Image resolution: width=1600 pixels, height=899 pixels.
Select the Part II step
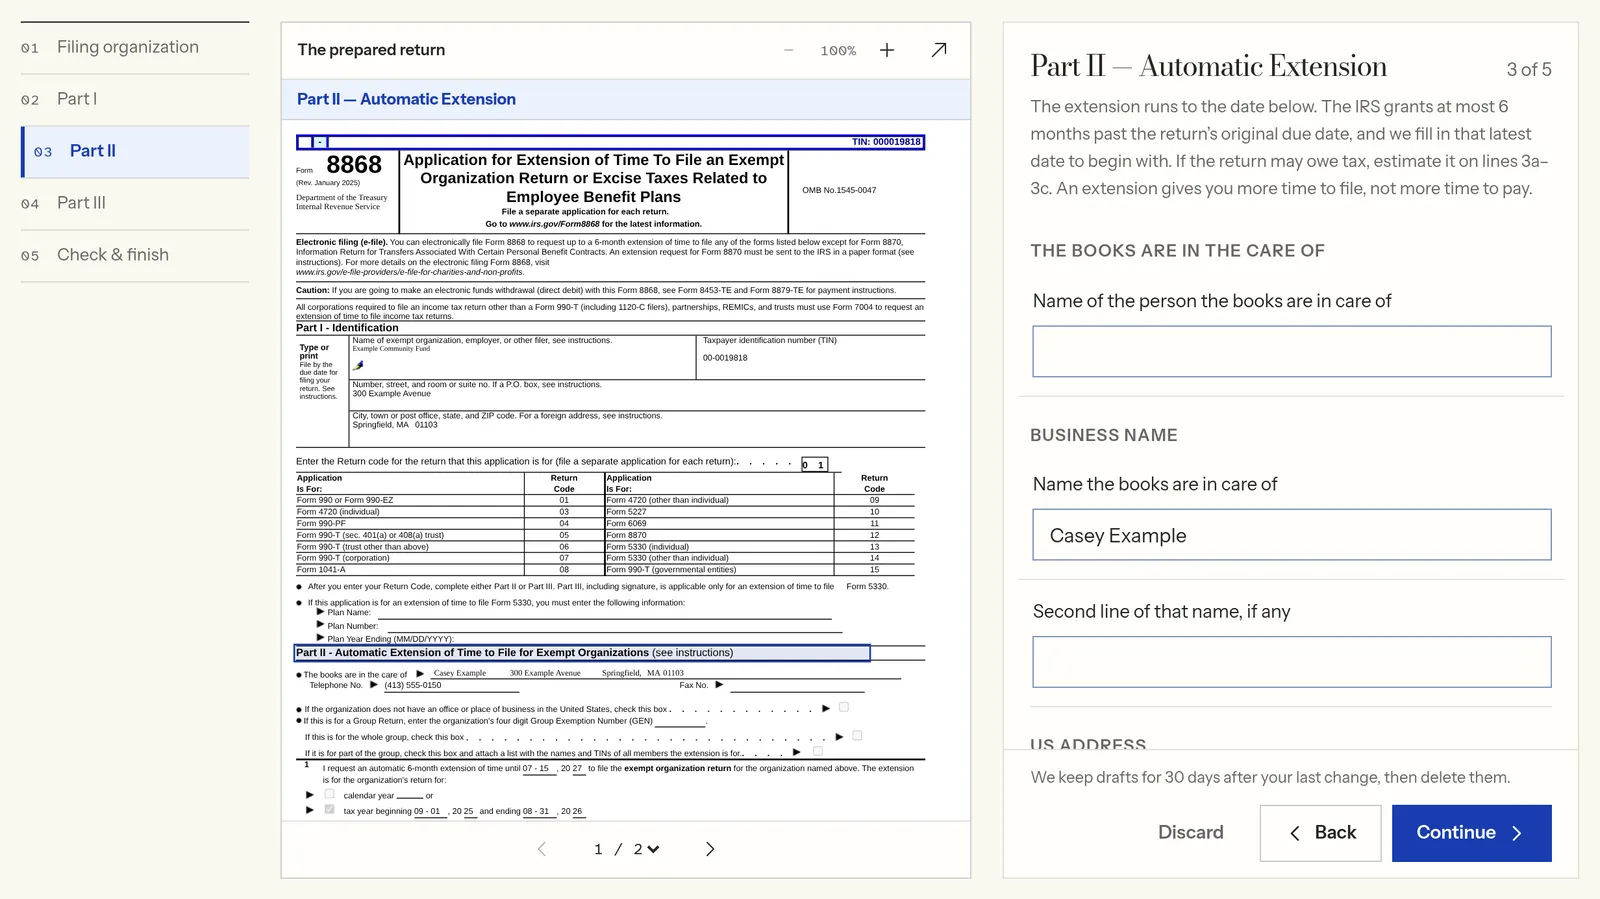click(135, 151)
